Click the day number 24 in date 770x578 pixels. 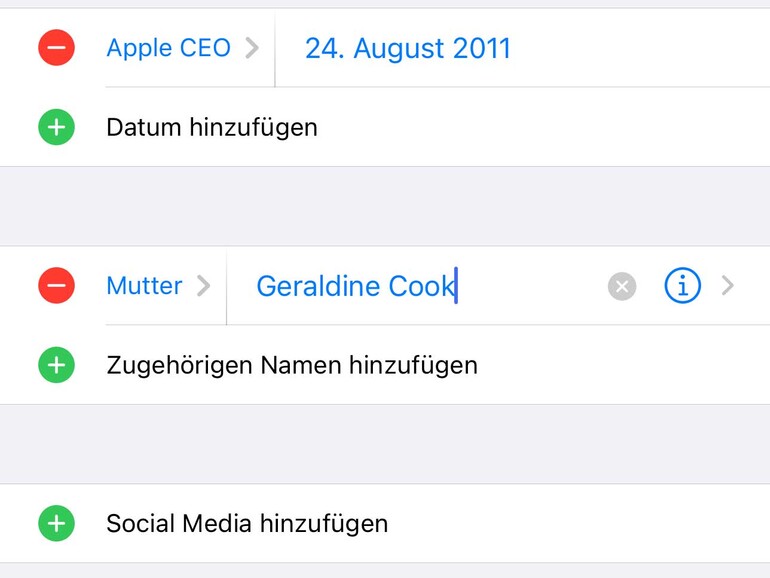coord(320,48)
